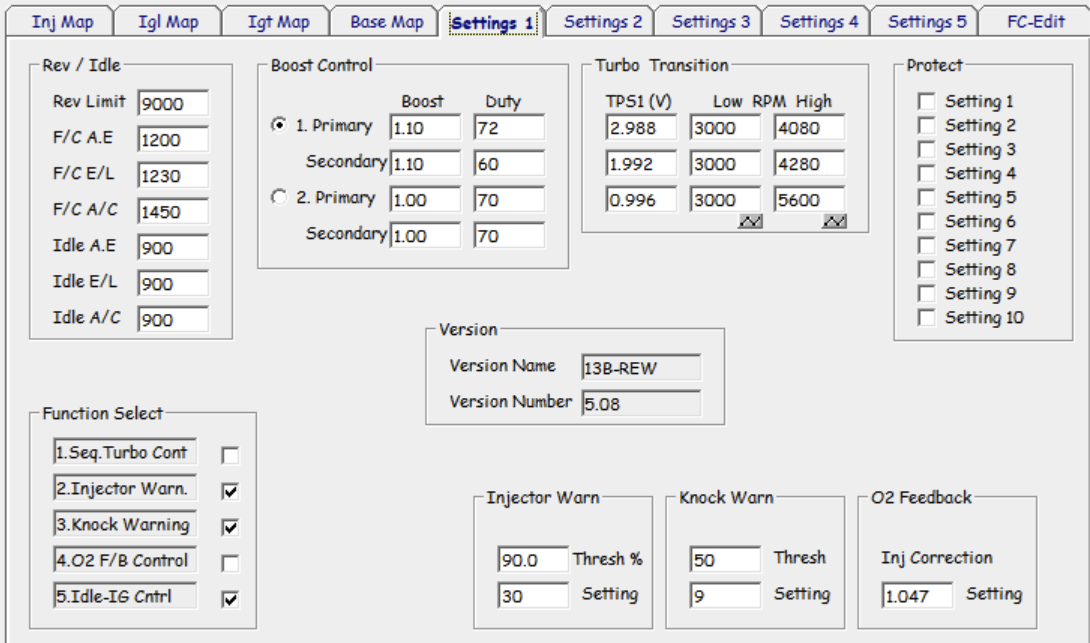Screen dimensions: 1090x643
Task: Click the Rev Limit input field
Action: tap(173, 104)
